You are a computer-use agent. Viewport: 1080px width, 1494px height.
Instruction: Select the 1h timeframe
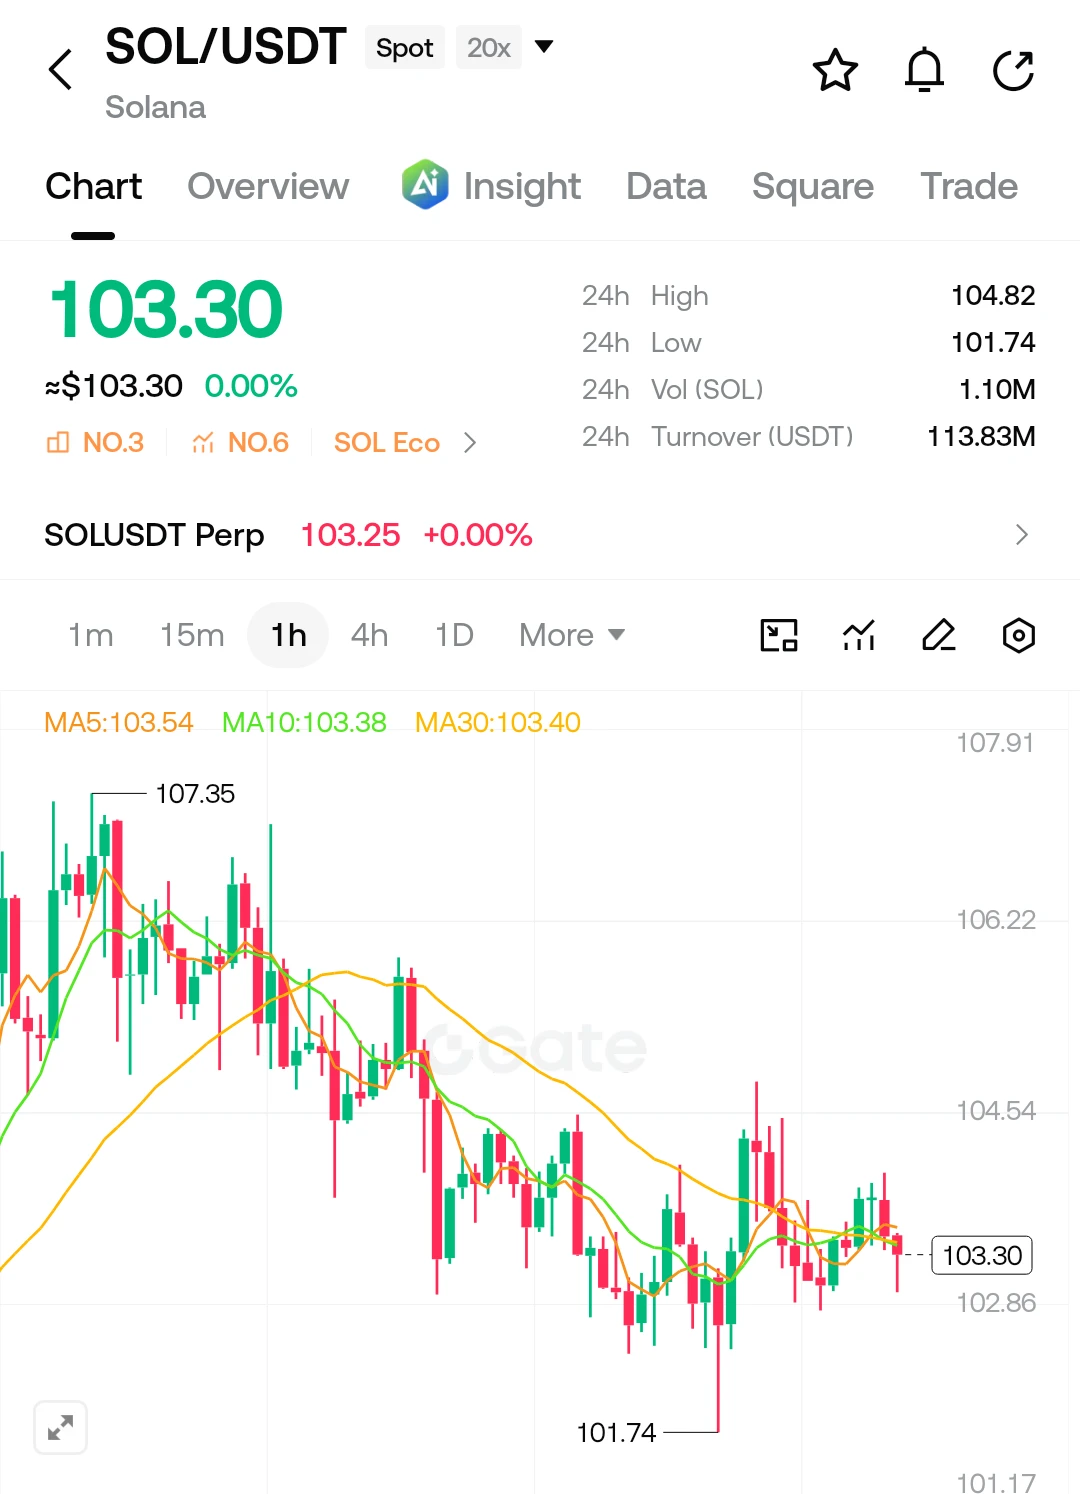pyautogui.click(x=288, y=635)
